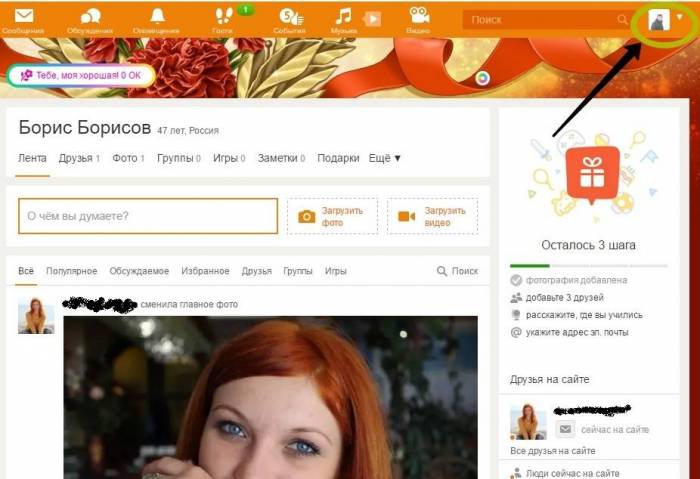Image resolution: width=700 pixels, height=479 pixels.
Task: Open the Messages envelope icon
Action: click(x=24, y=16)
